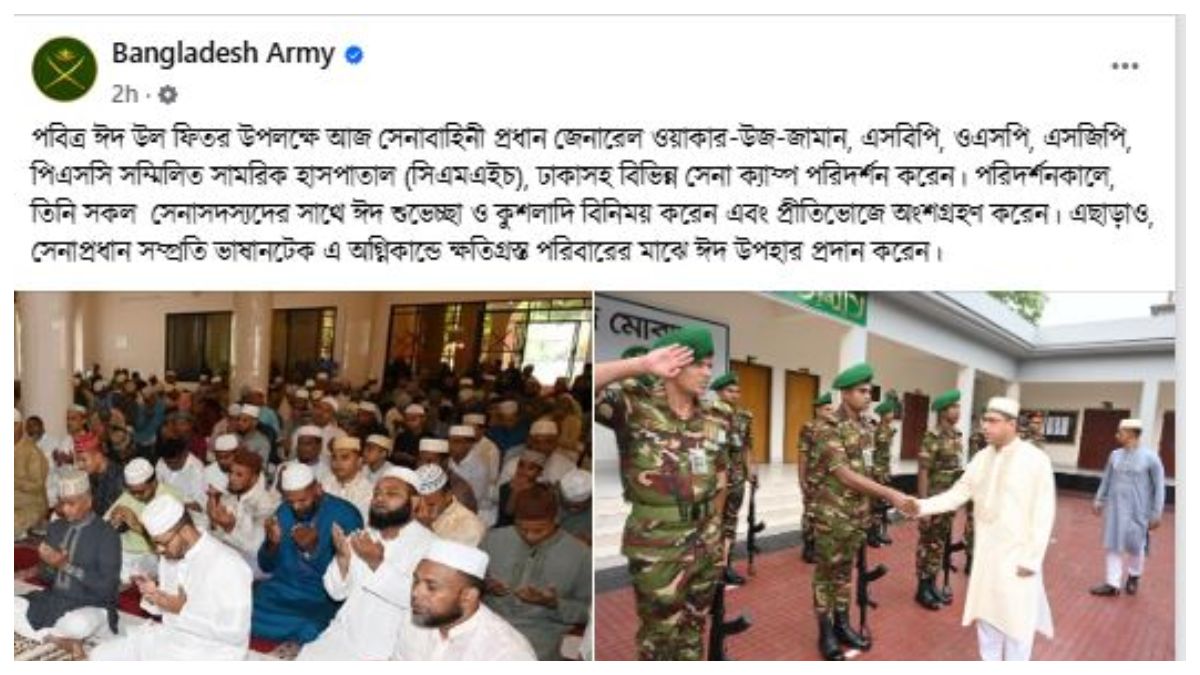Click the Bangladesh Army page name
Screen dimensions: 1200x675
click(x=223, y=53)
